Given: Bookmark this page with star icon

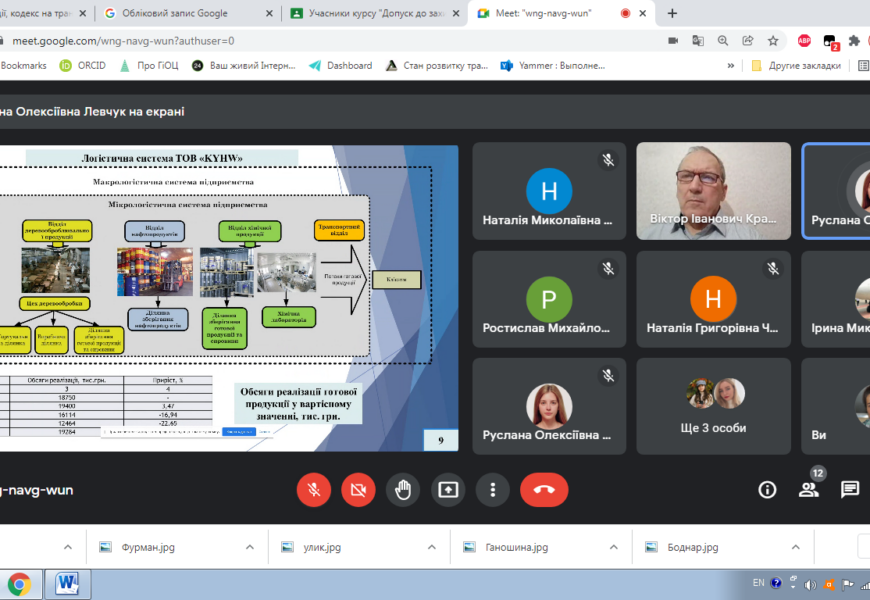Looking at the screenshot, I should (773, 41).
